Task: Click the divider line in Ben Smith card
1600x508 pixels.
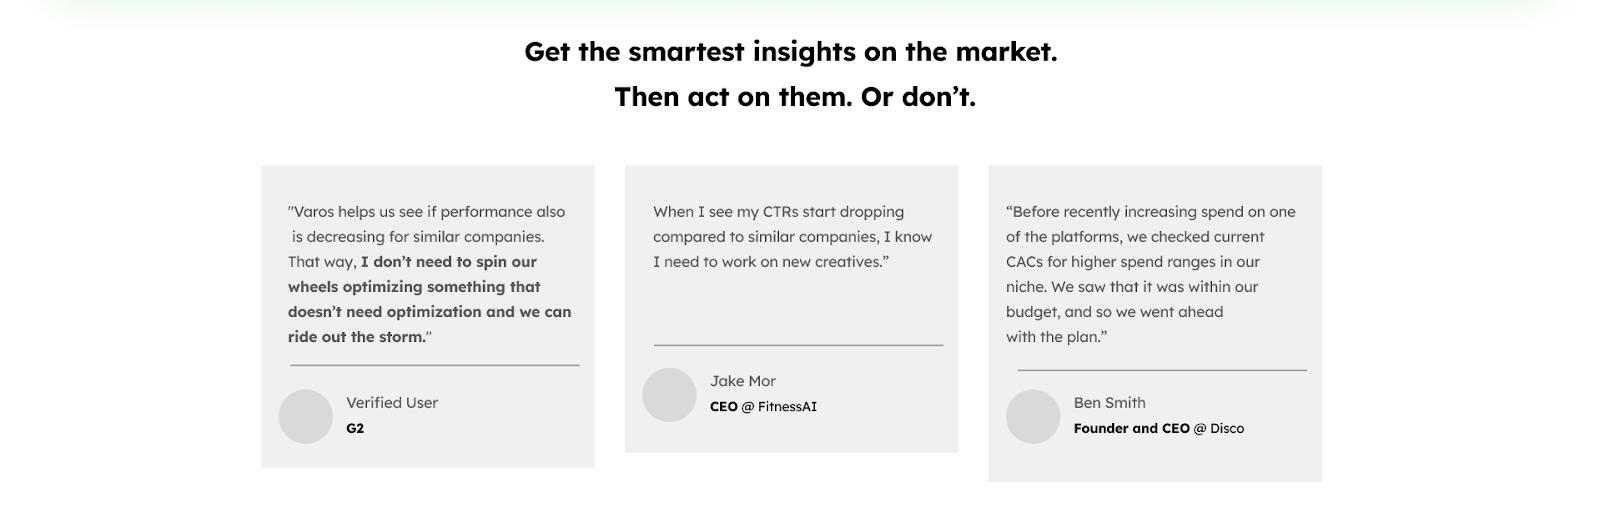Action: (1162, 370)
